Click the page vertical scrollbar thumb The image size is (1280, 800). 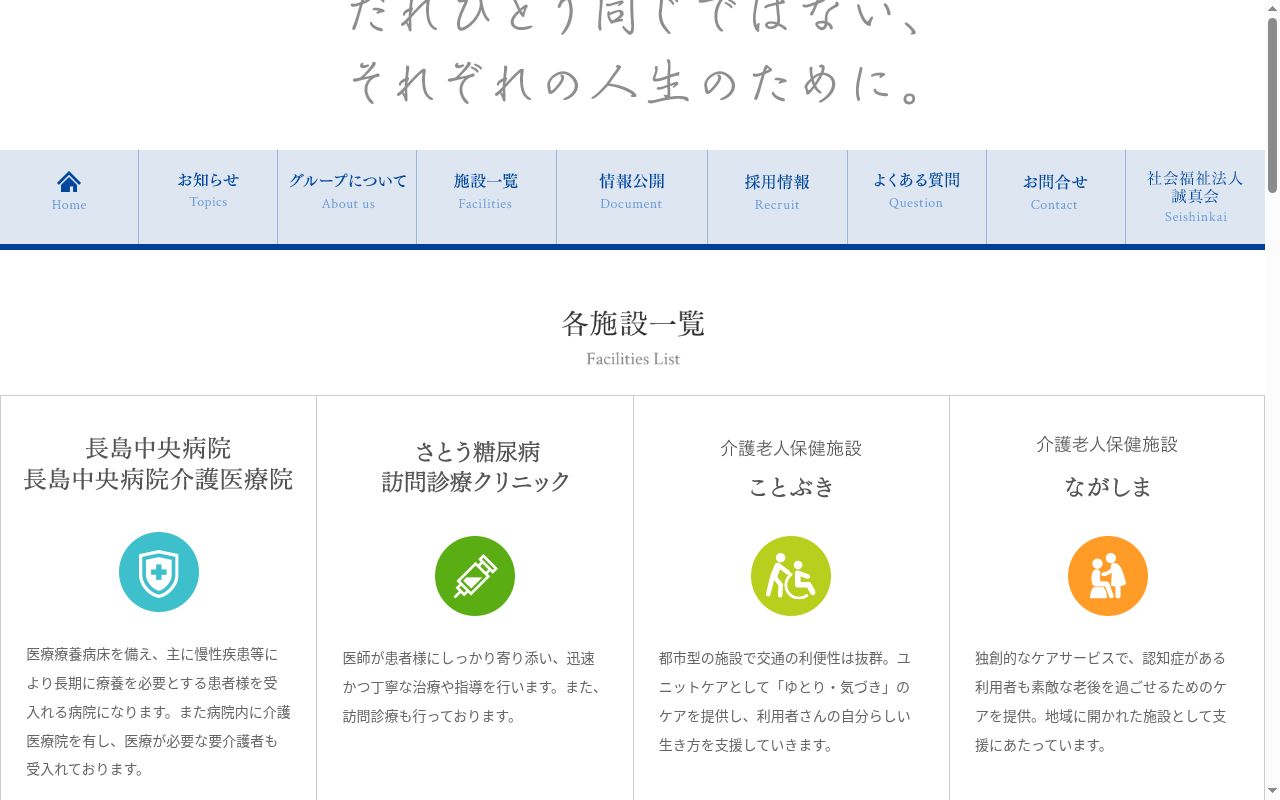pyautogui.click(x=1272, y=105)
